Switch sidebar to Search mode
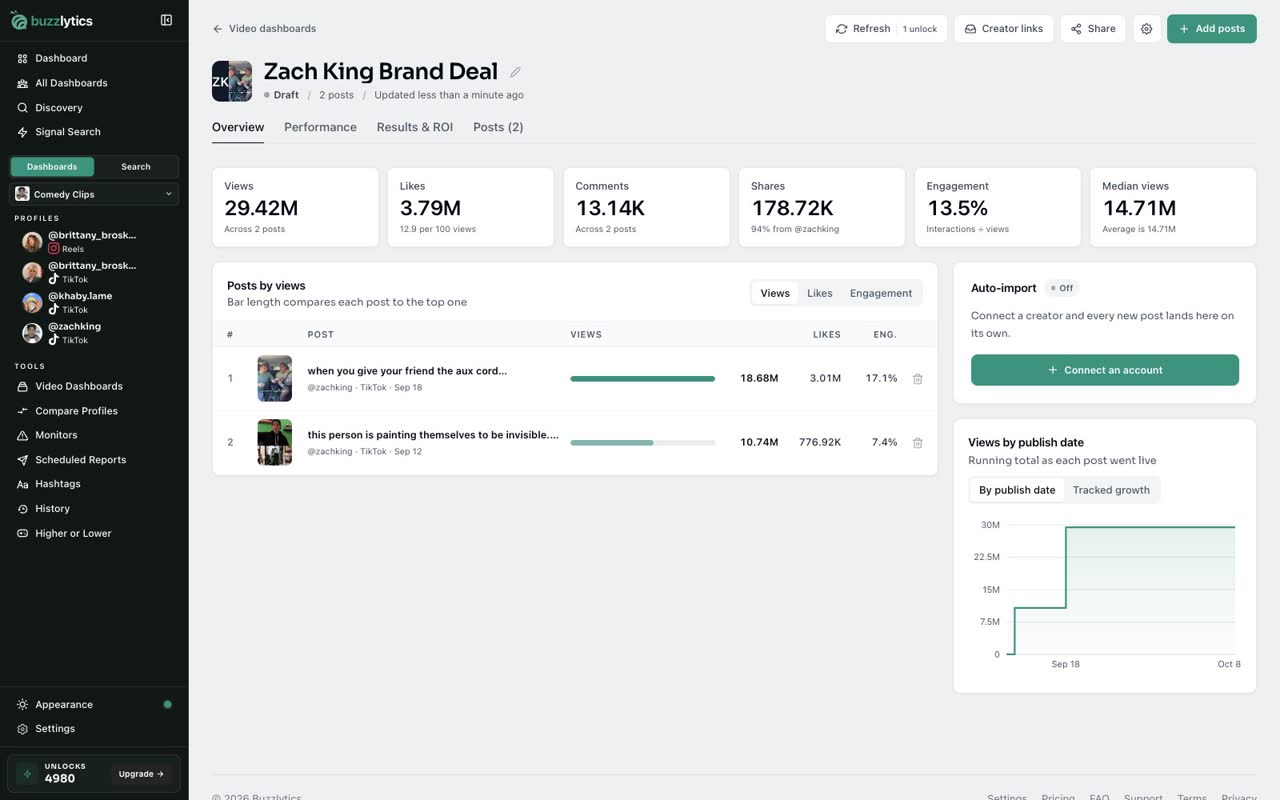 136,167
